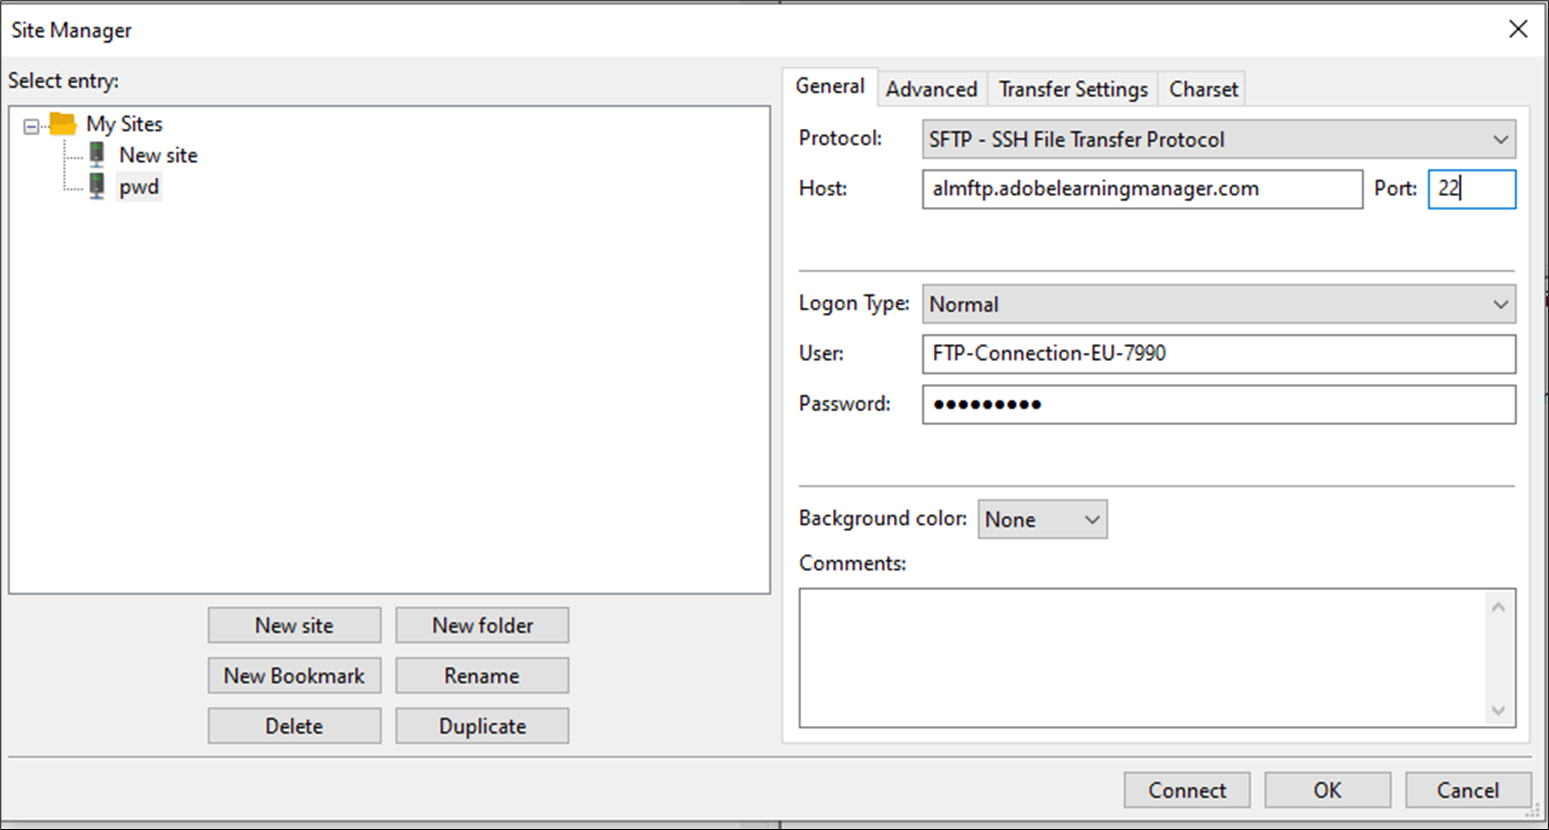Click the server icon beside pwd
The height and width of the screenshot is (830, 1549).
click(x=97, y=187)
